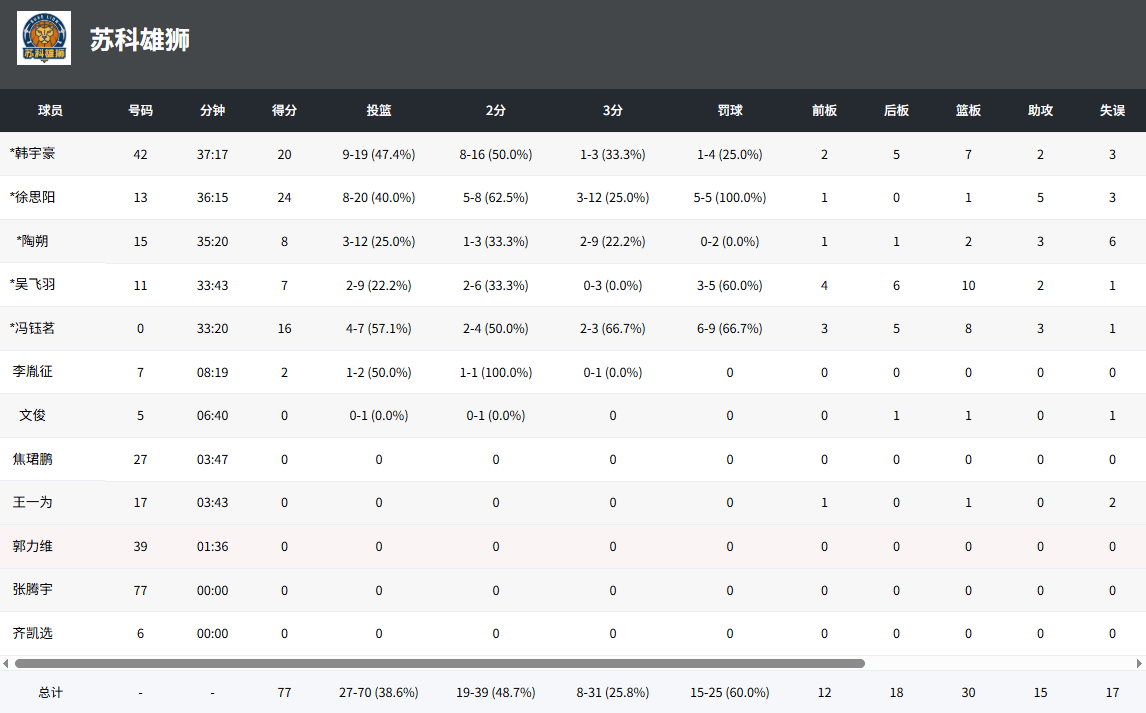The image size is (1146, 713).
Task: Select the 球员 column header
Action: [50, 110]
